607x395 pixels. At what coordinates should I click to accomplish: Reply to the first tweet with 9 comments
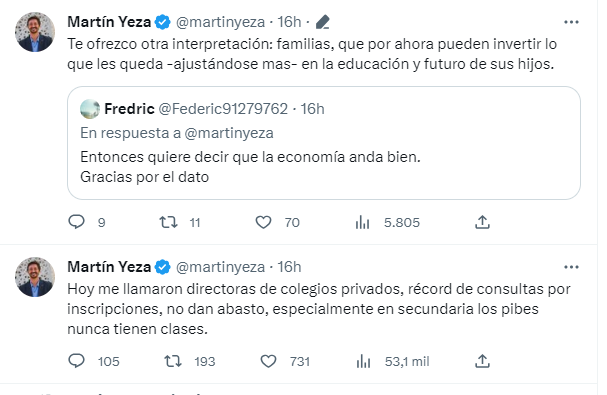click(x=76, y=222)
